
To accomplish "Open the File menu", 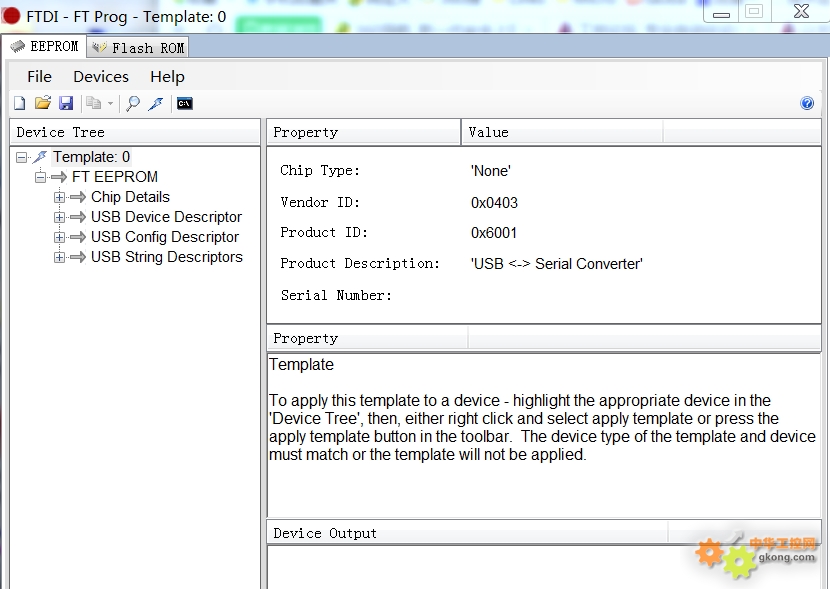I will 39,77.
